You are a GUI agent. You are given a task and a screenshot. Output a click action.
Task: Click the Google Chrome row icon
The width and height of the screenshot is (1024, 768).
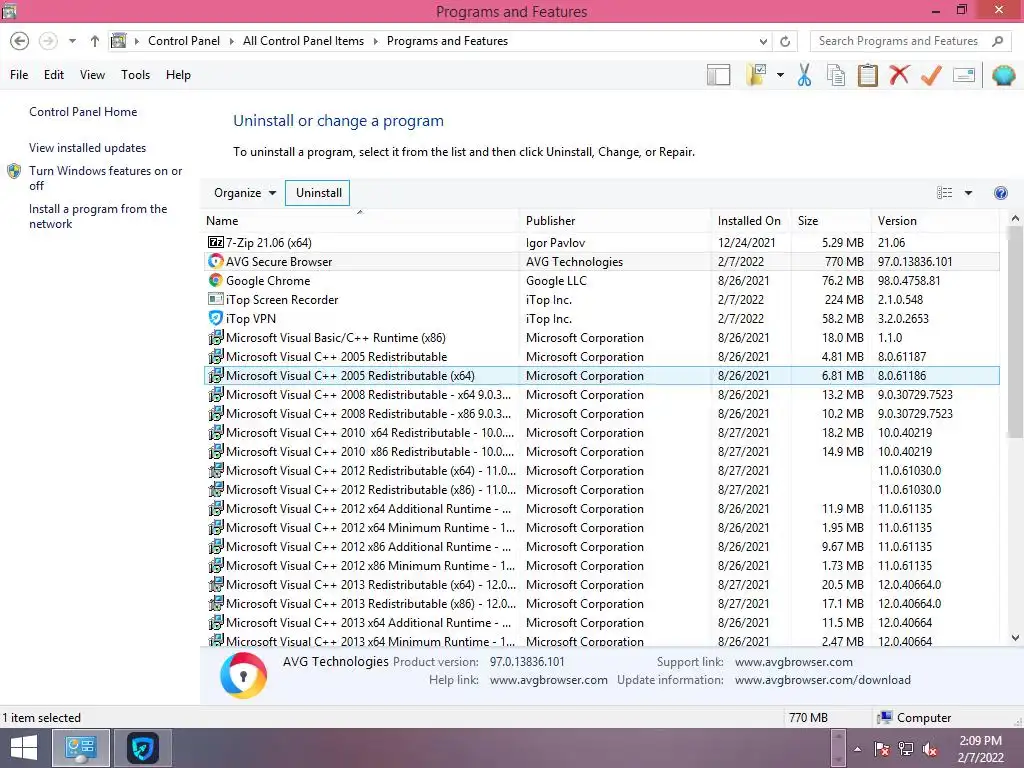click(x=216, y=280)
